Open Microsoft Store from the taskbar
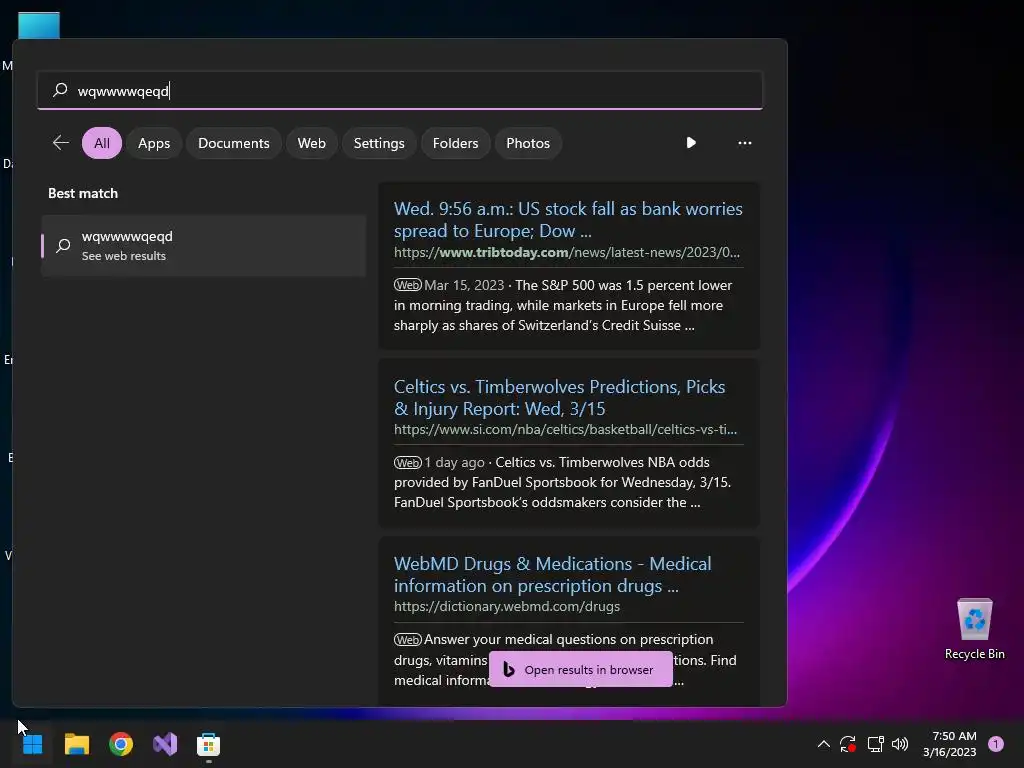Screen dimensions: 1024x768 point(208,744)
